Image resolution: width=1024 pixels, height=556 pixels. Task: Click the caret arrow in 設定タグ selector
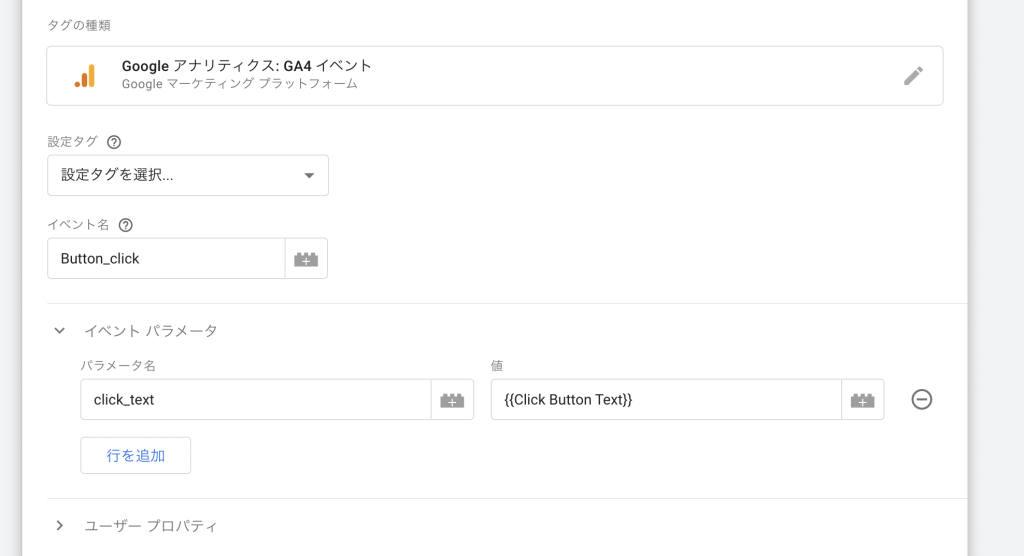point(309,176)
